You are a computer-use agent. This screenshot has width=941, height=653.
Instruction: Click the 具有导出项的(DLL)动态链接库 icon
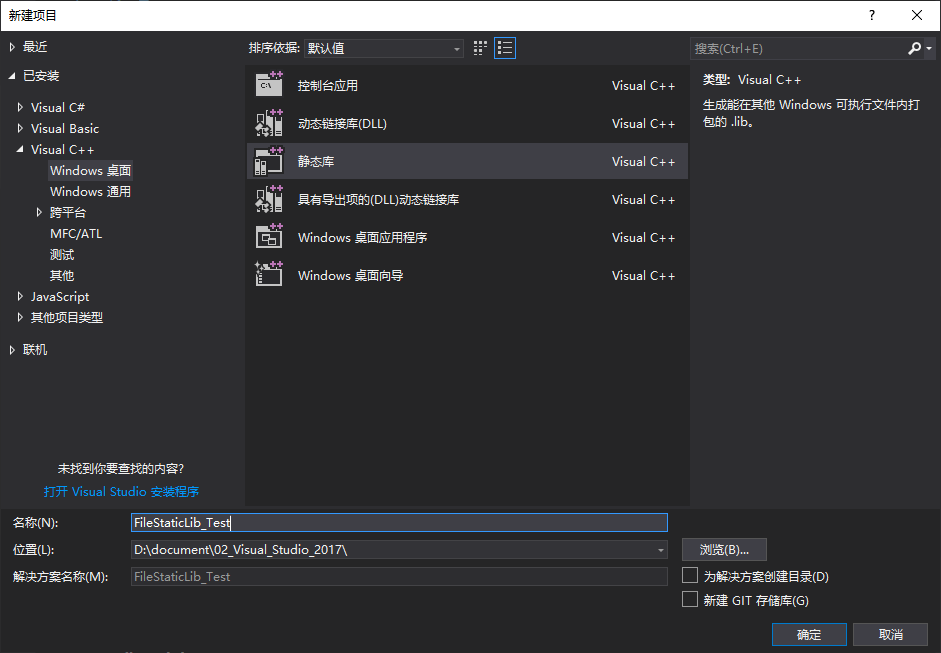click(x=268, y=199)
